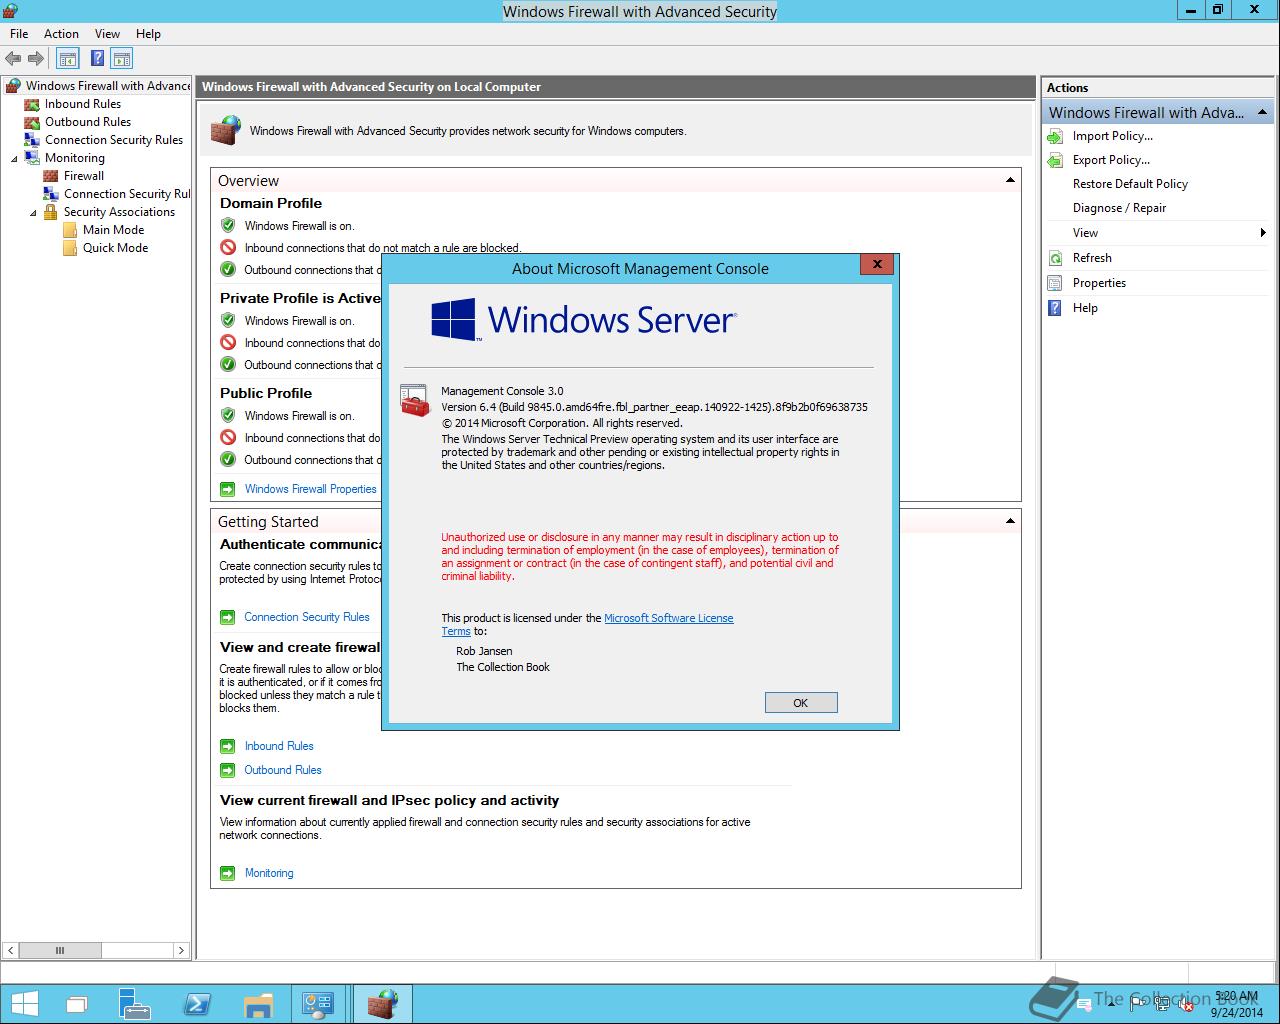
Task: Open PowerShell from taskbar
Action: 198,1004
